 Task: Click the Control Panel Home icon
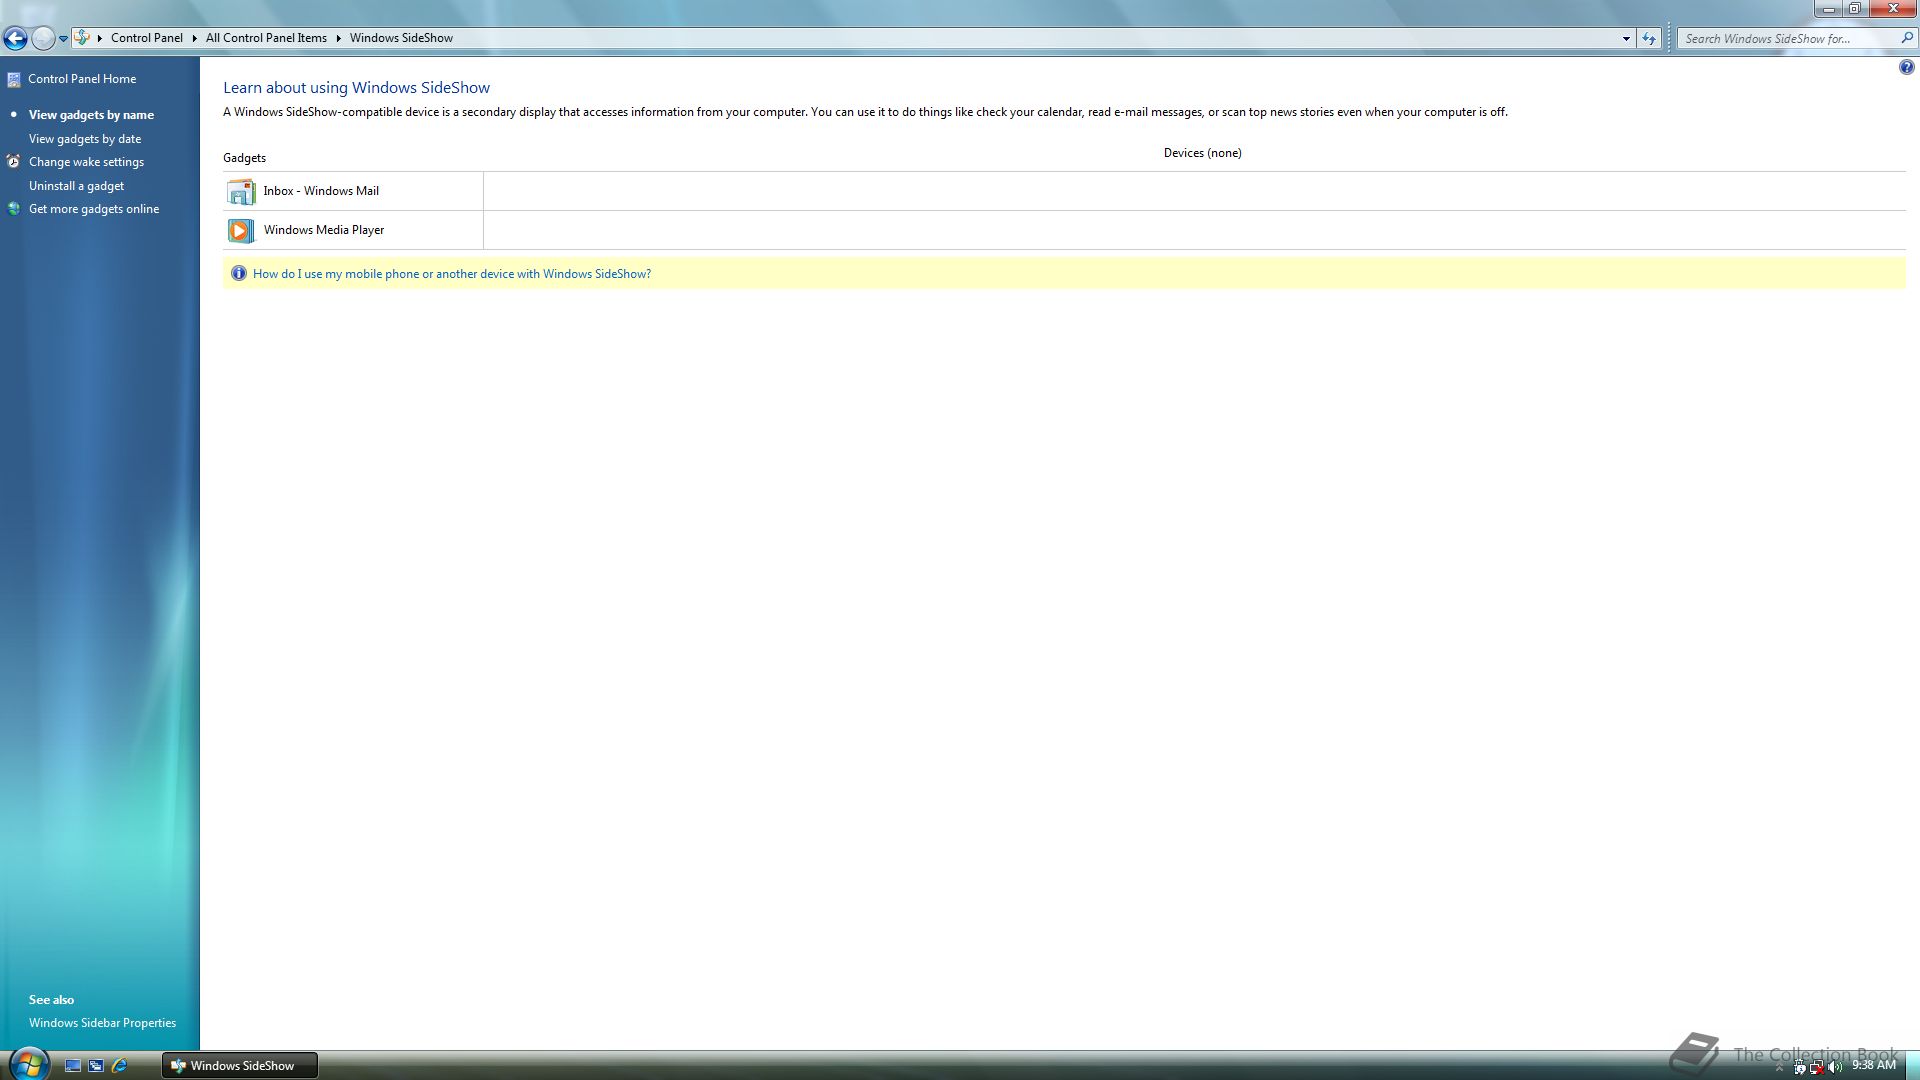14,79
